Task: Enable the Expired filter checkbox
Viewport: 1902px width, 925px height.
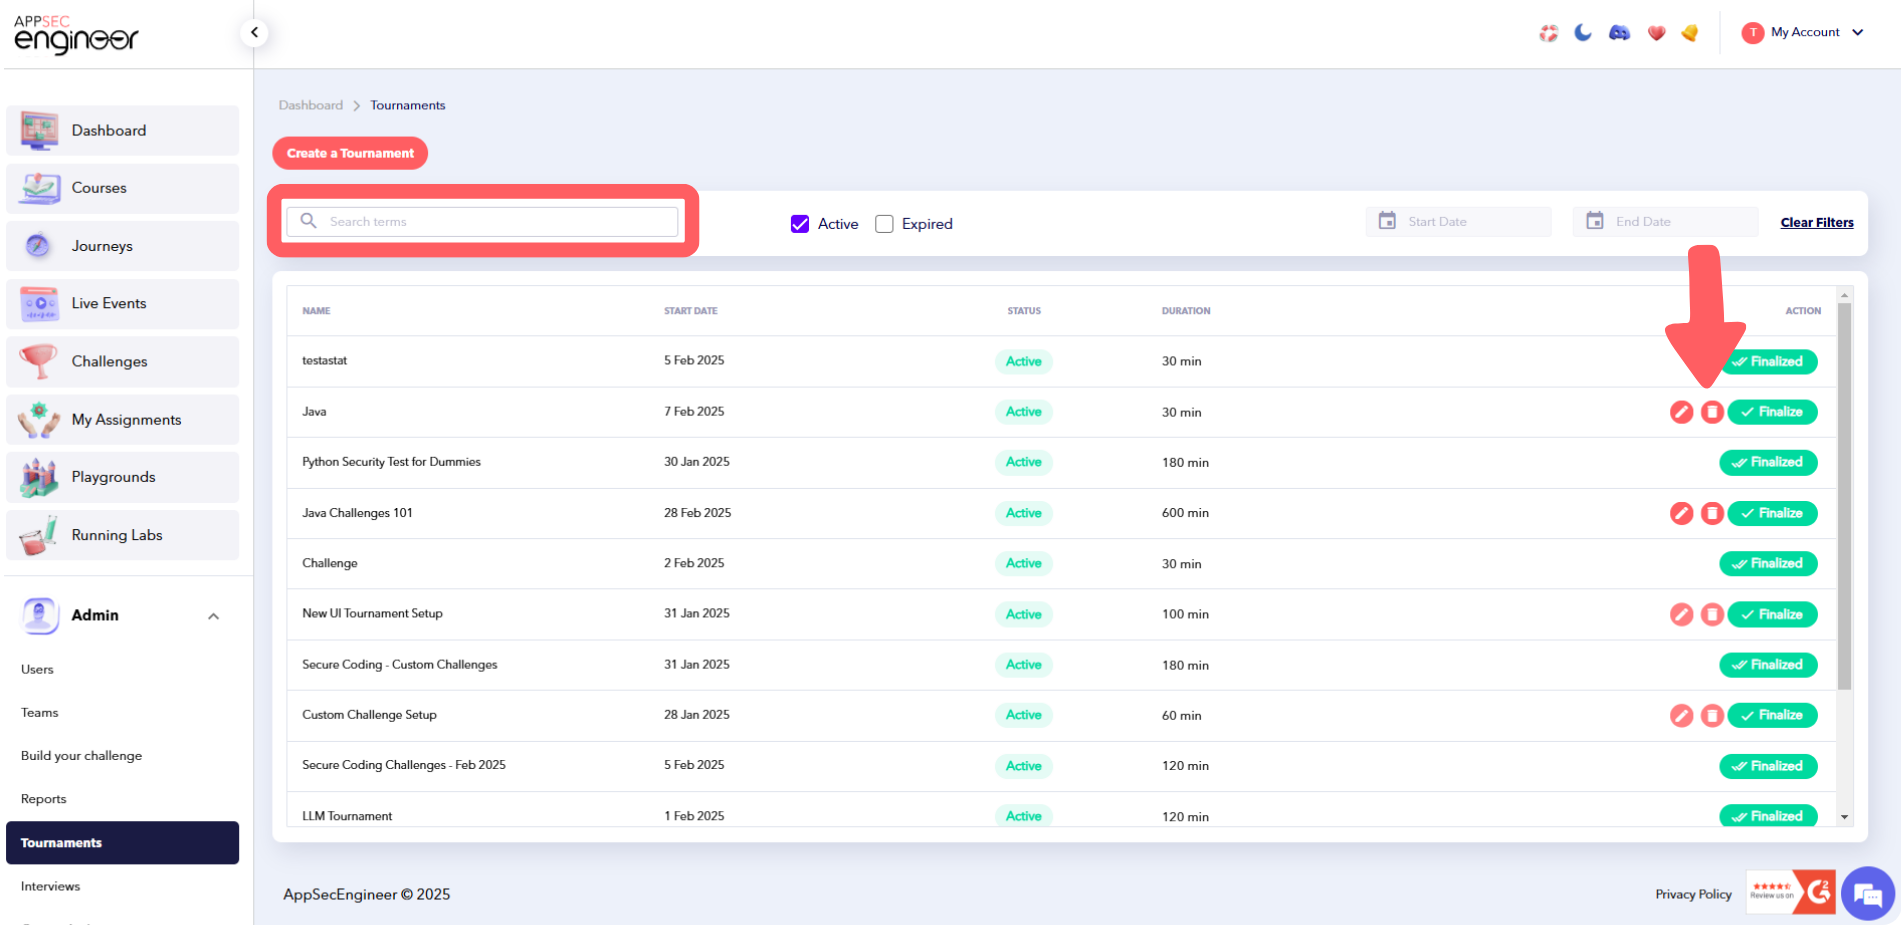Action: [x=884, y=224]
